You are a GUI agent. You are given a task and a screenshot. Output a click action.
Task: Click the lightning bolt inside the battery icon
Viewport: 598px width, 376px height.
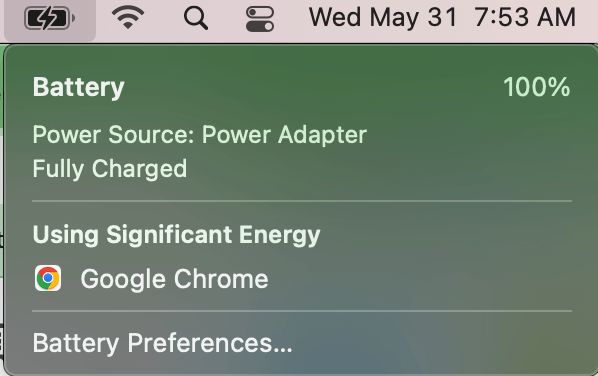tap(47, 18)
